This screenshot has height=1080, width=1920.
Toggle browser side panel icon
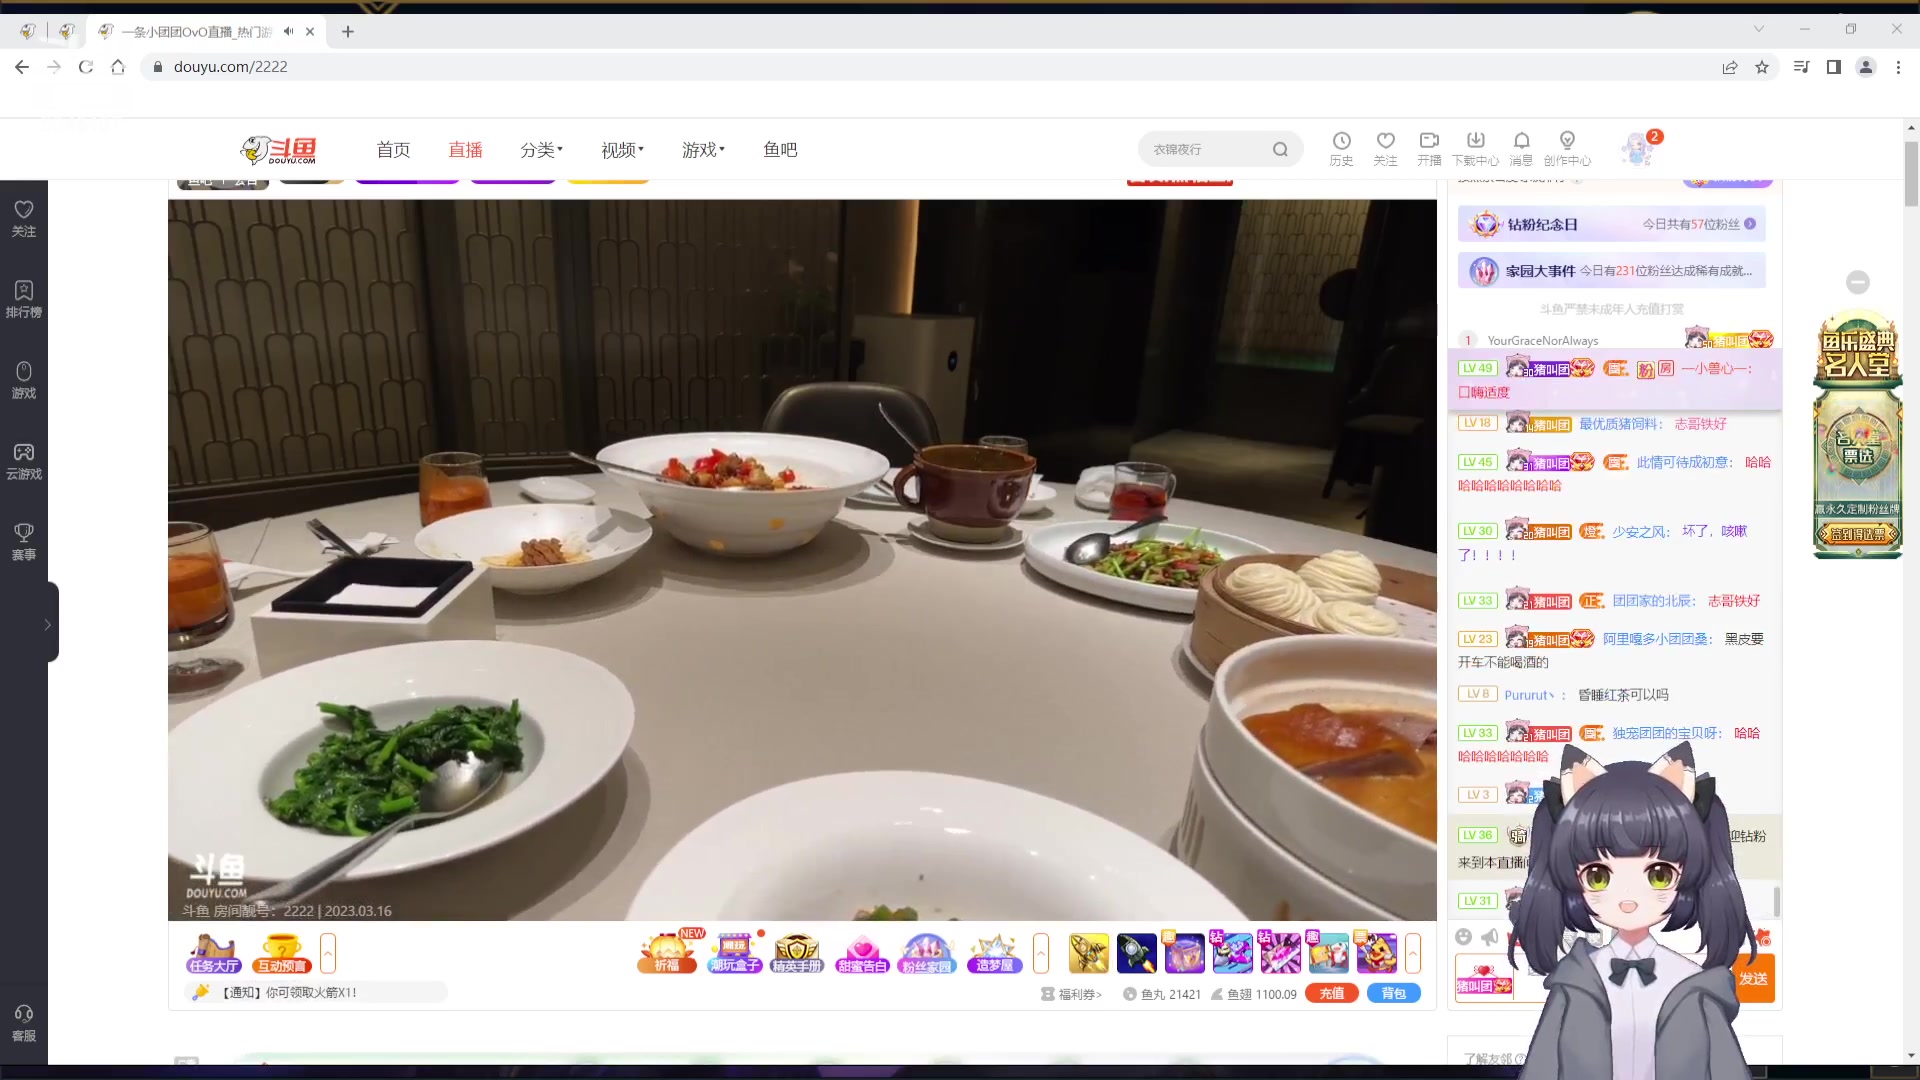(1834, 67)
